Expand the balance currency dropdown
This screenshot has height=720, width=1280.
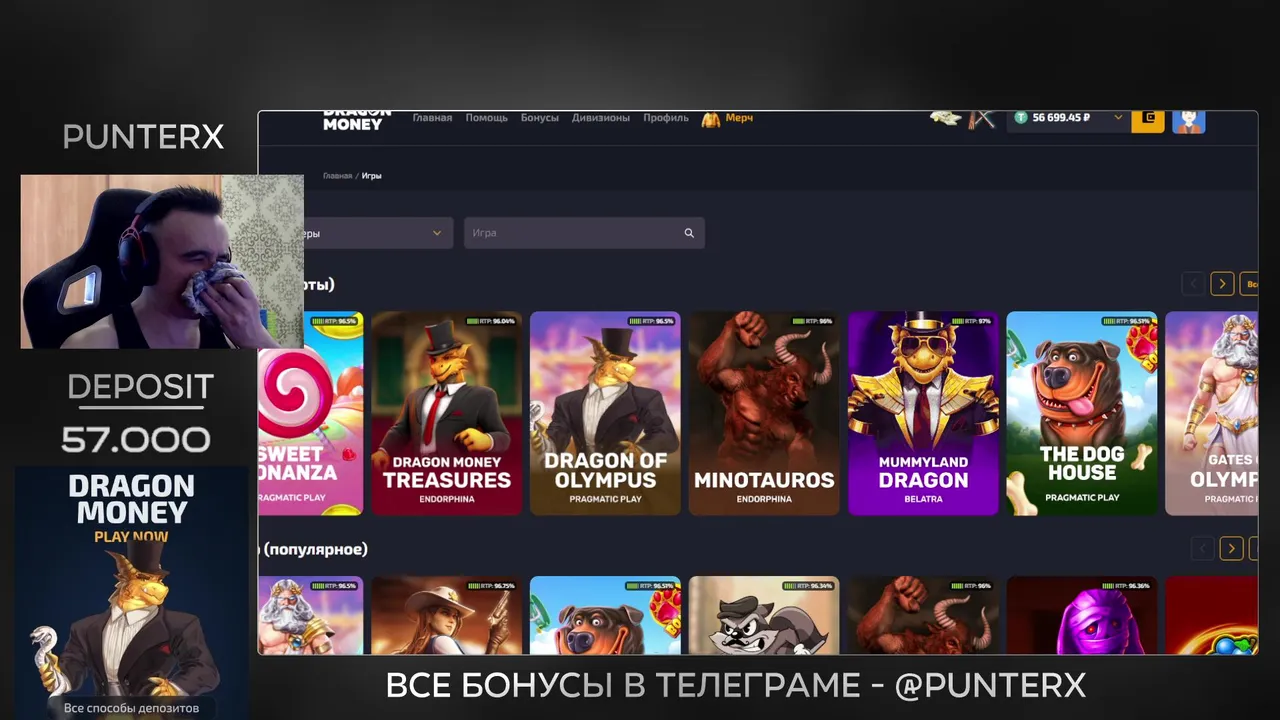[x=1118, y=117]
